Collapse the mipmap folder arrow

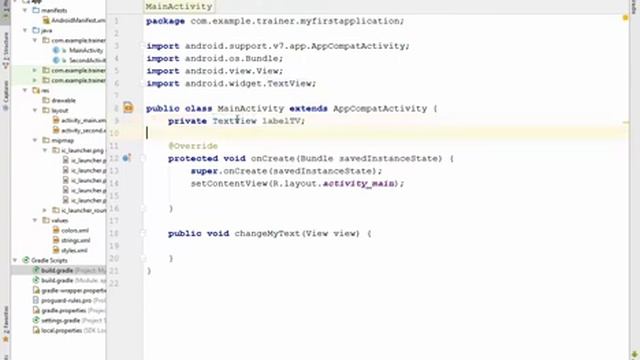(35, 140)
